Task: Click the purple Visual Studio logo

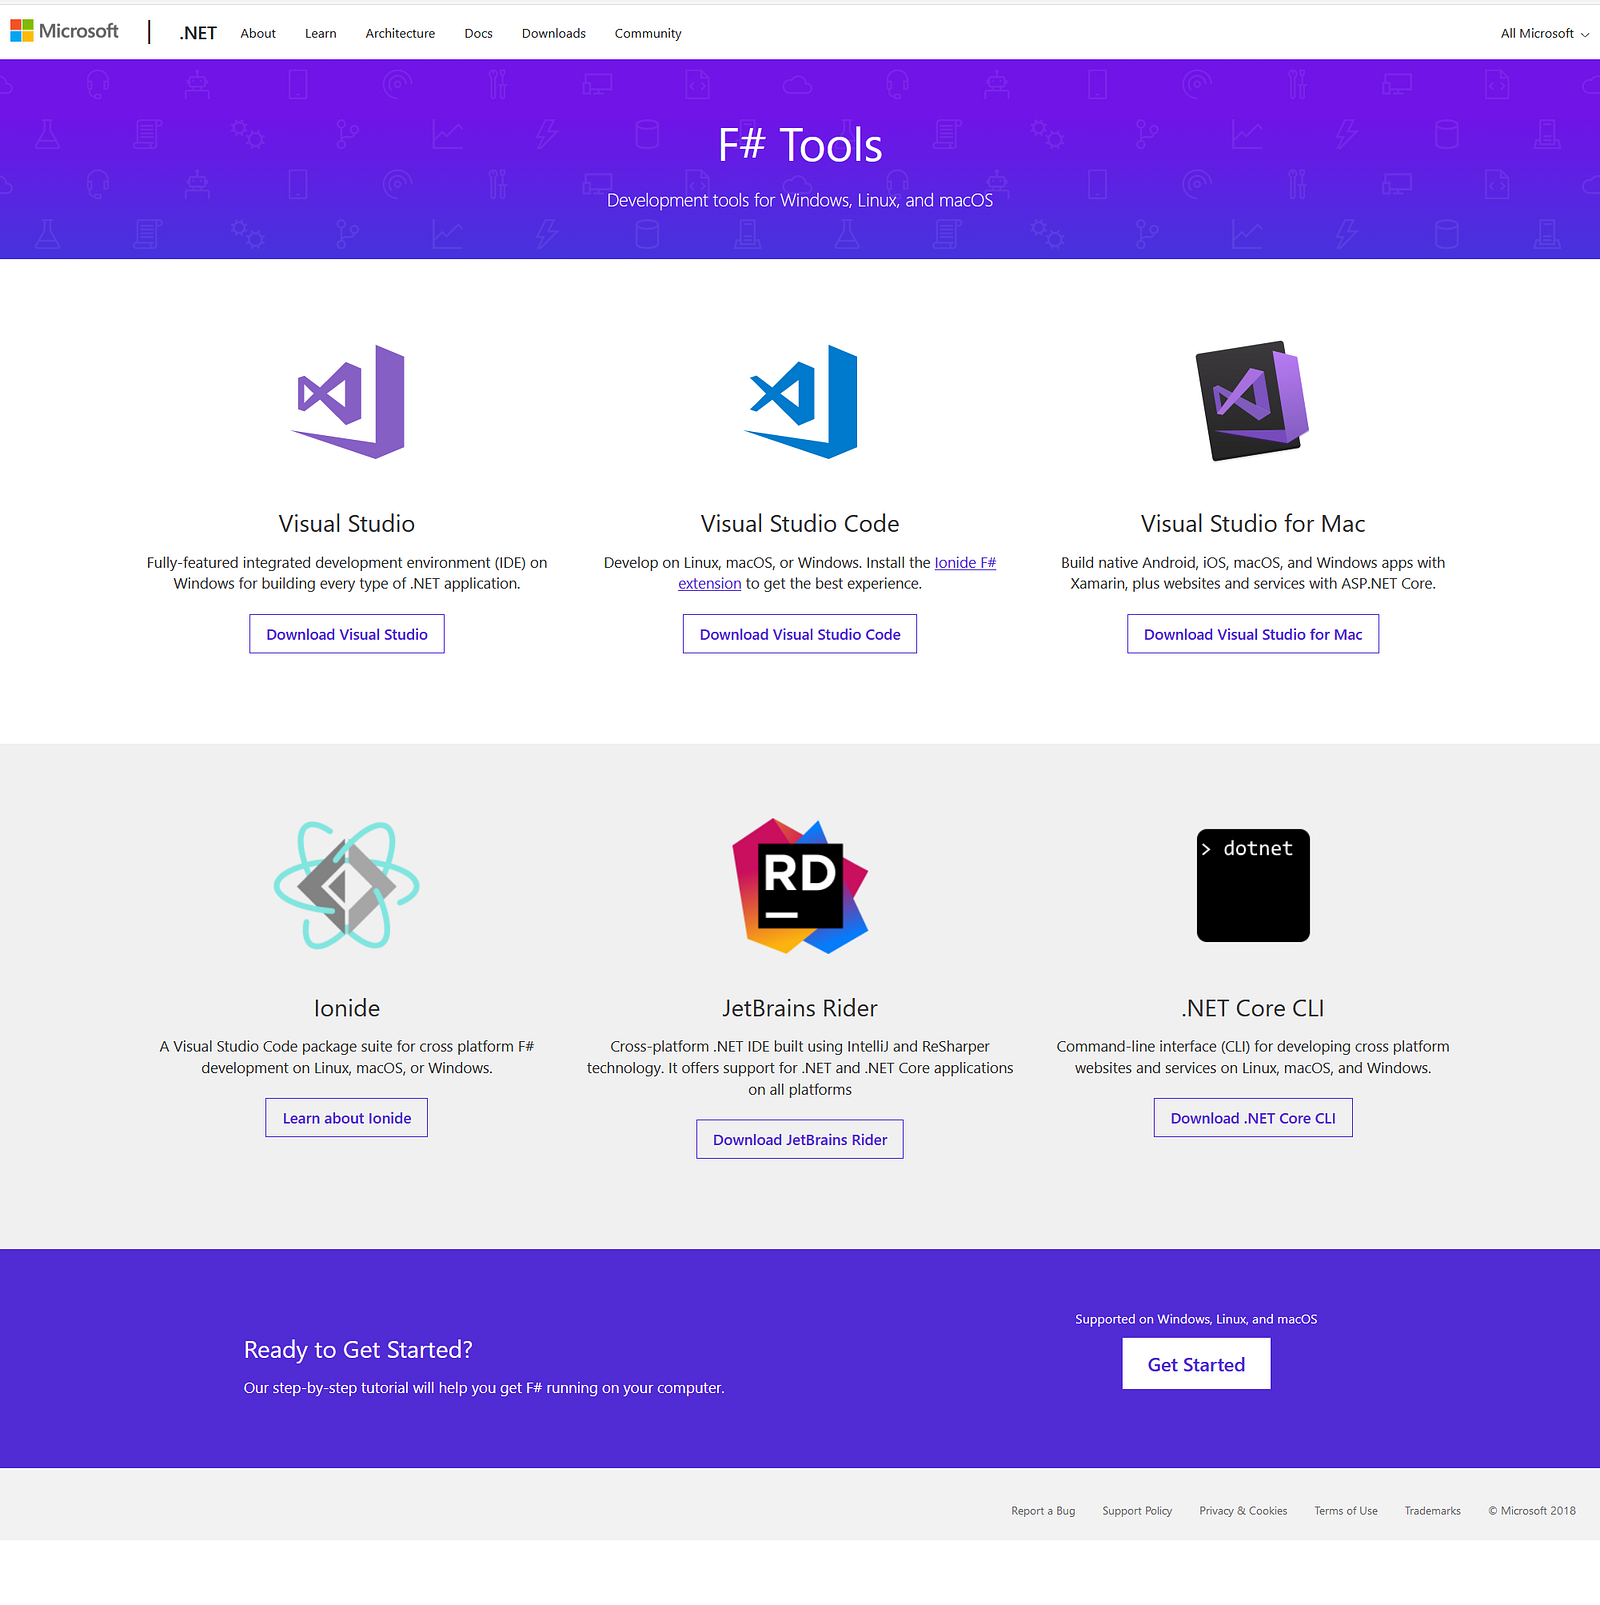Action: pos(348,402)
